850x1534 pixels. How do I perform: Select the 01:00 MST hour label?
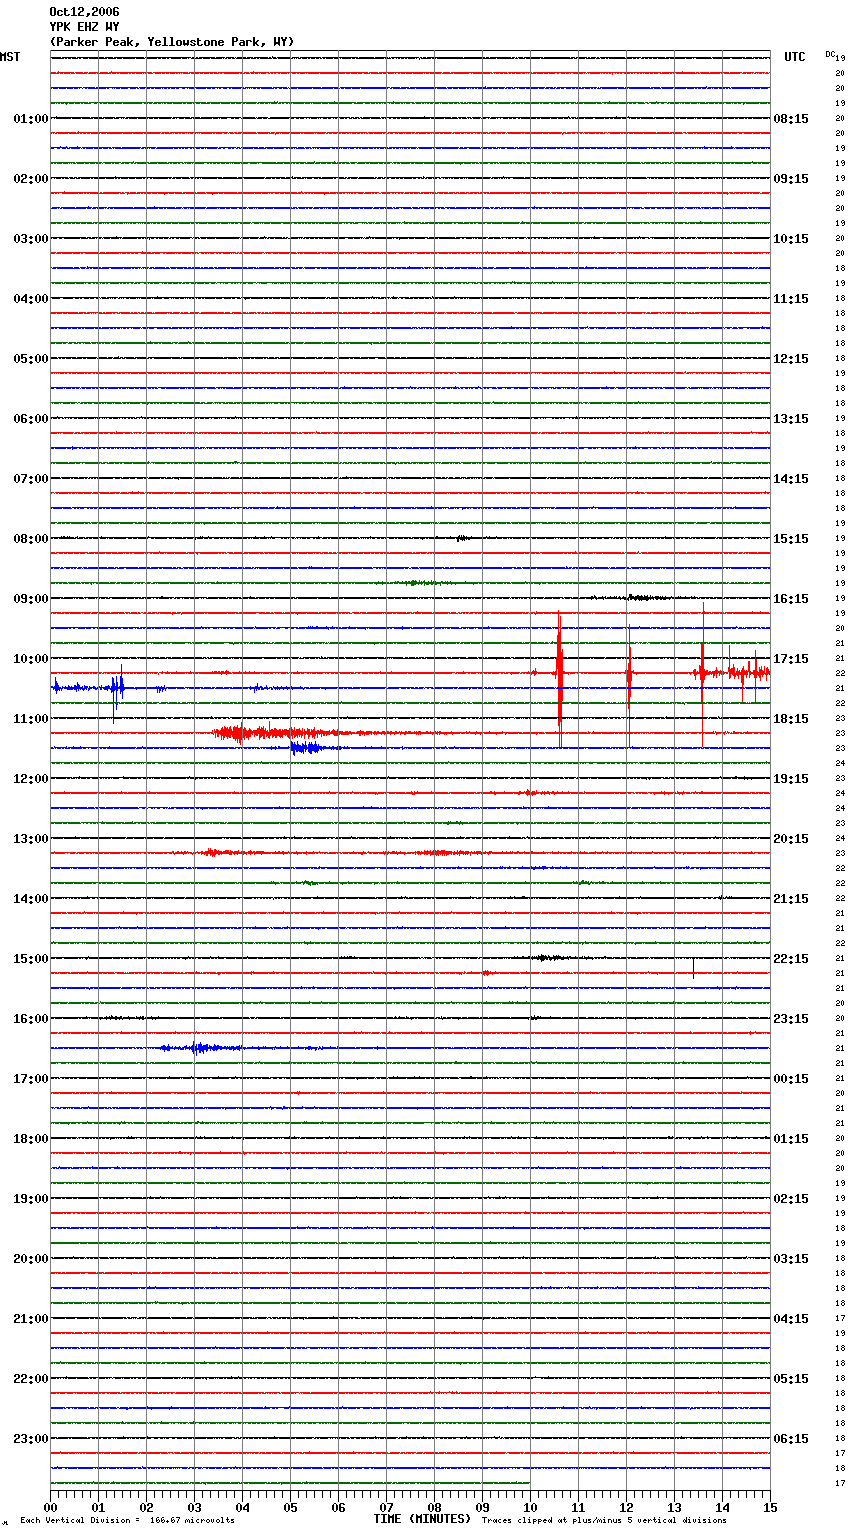tap(30, 119)
